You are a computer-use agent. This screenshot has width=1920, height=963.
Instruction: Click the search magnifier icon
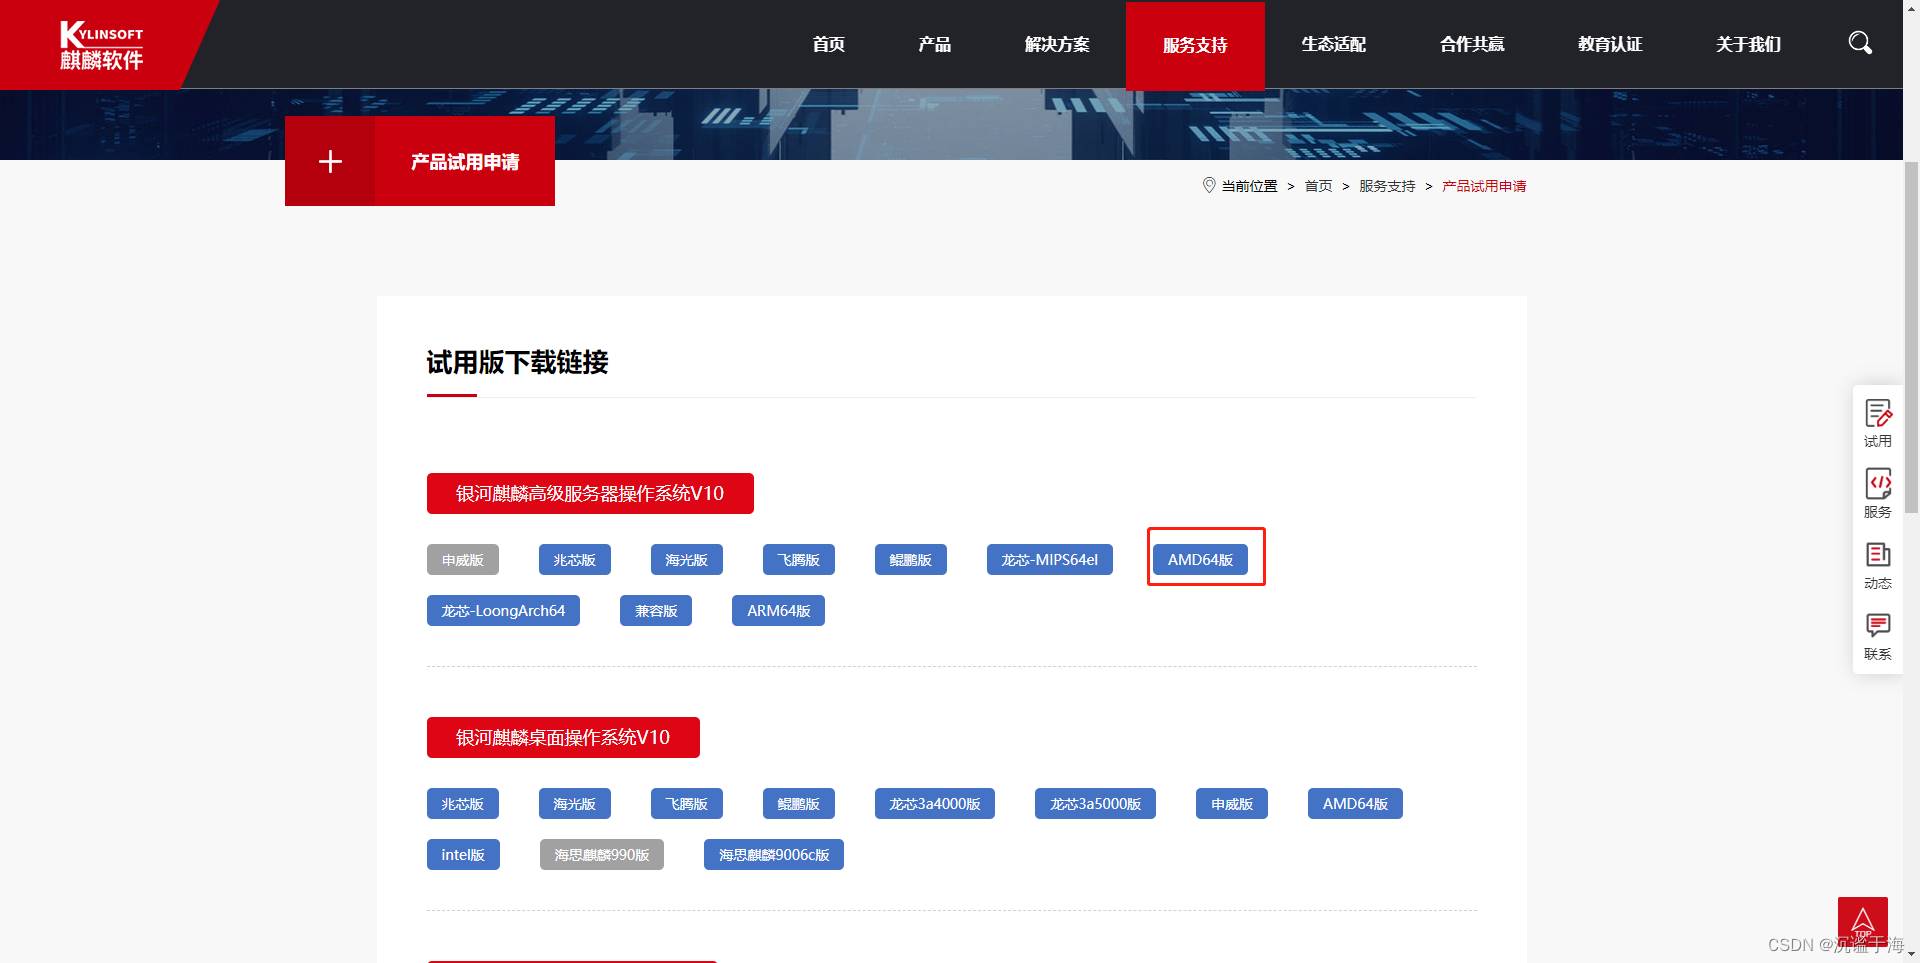point(1859,43)
